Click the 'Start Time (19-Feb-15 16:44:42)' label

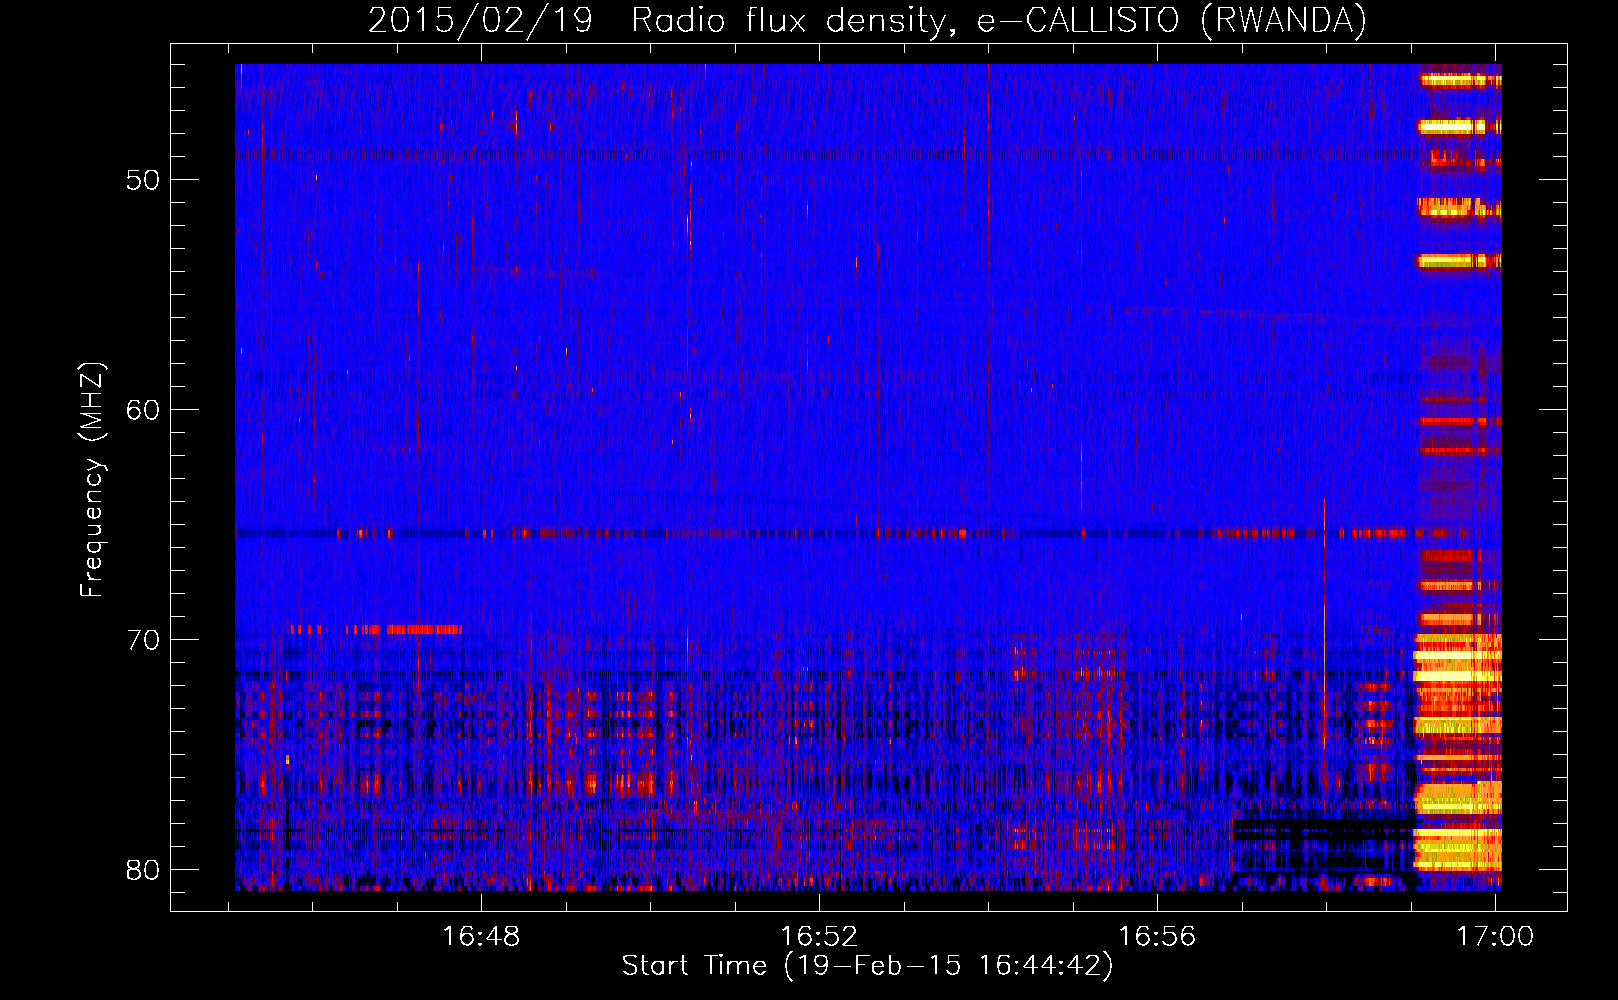[867, 966]
